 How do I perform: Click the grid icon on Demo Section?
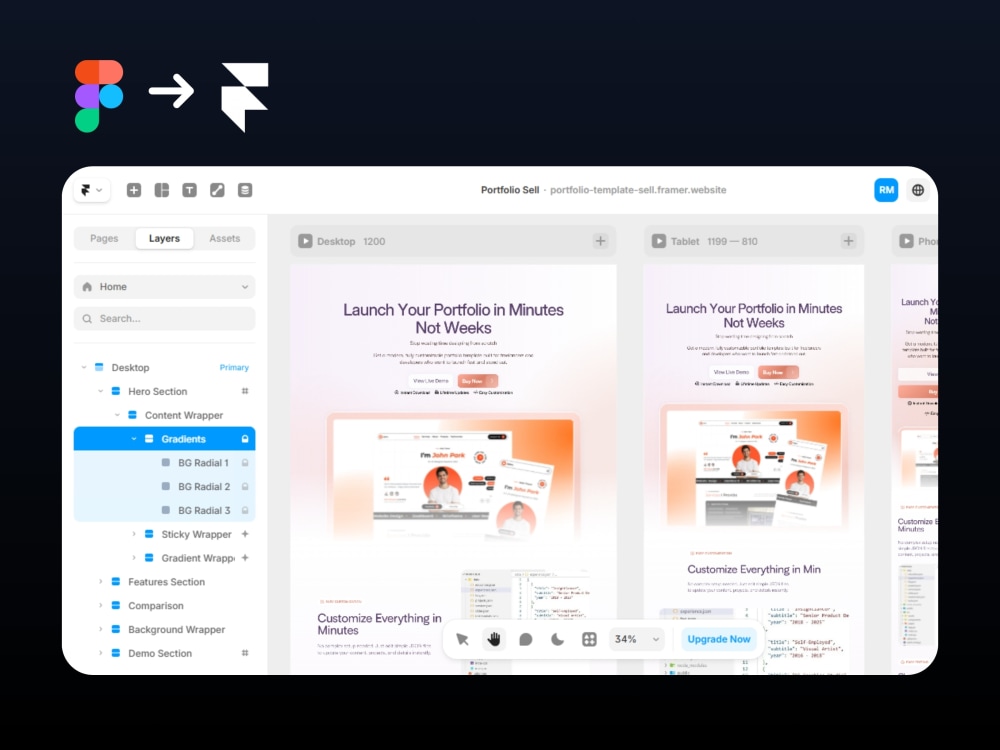245,653
